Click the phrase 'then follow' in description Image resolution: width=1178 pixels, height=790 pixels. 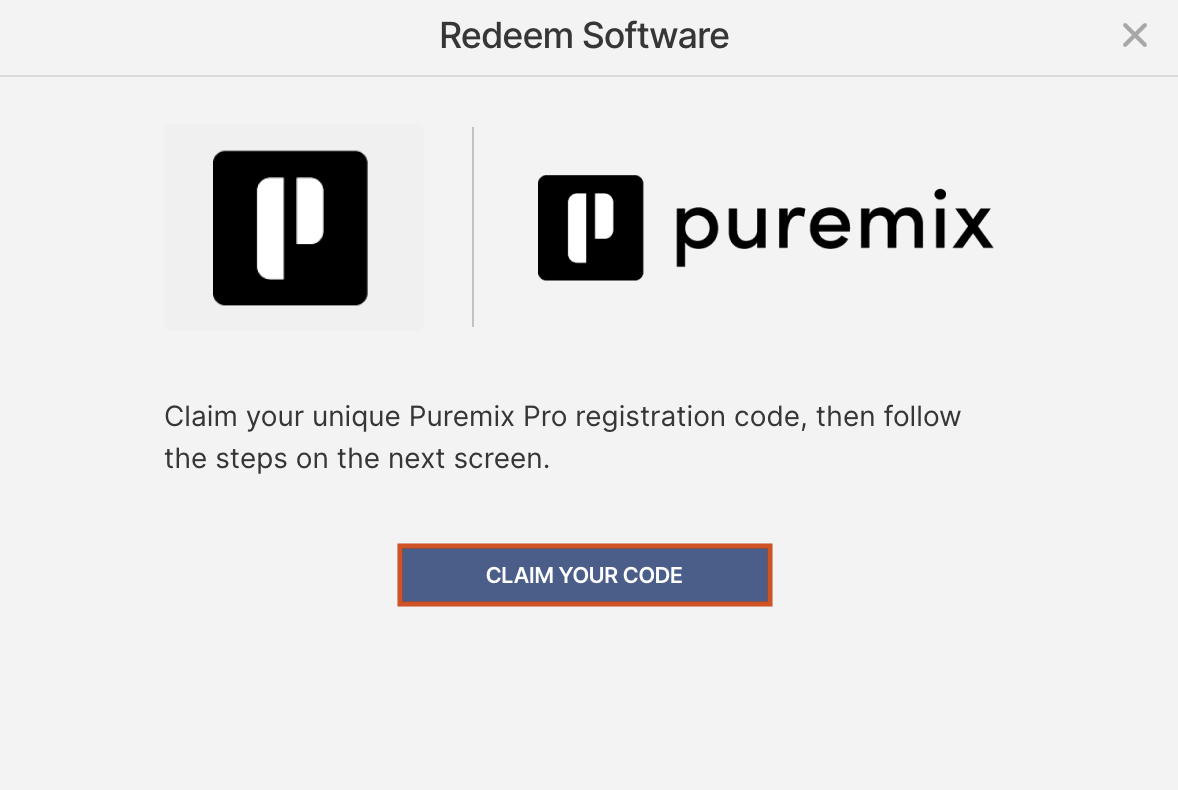point(888,416)
